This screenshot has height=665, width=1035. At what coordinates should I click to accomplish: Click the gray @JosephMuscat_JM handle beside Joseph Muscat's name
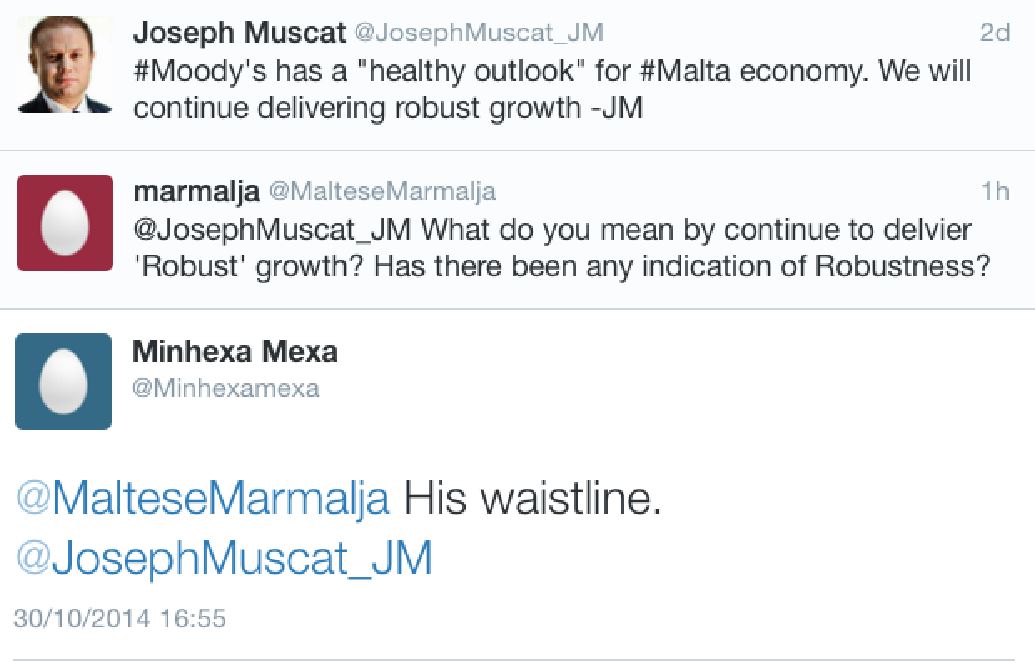(479, 33)
